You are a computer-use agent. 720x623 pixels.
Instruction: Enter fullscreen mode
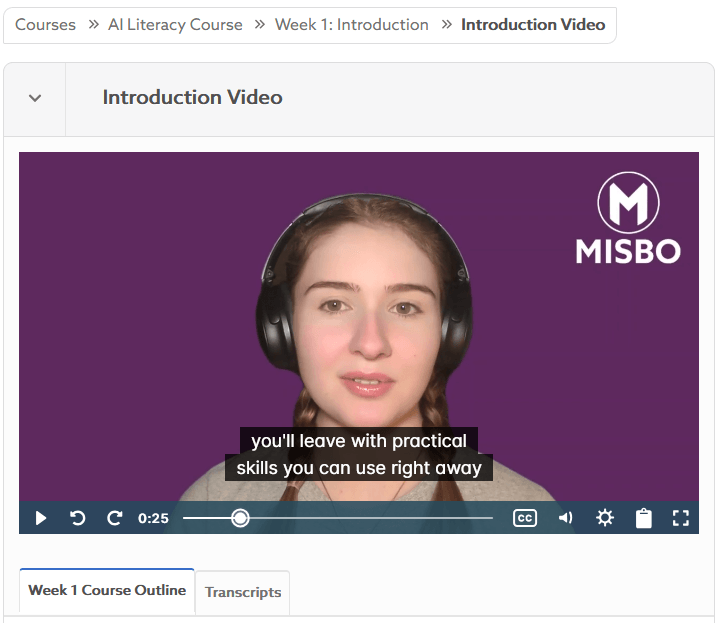pyautogui.click(x=681, y=518)
